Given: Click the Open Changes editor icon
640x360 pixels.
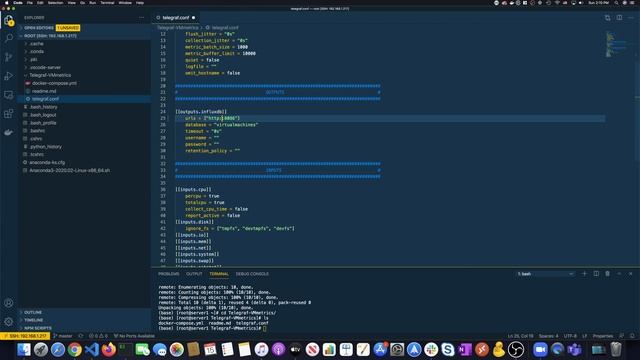Looking at the screenshot, I should pos(608,18).
